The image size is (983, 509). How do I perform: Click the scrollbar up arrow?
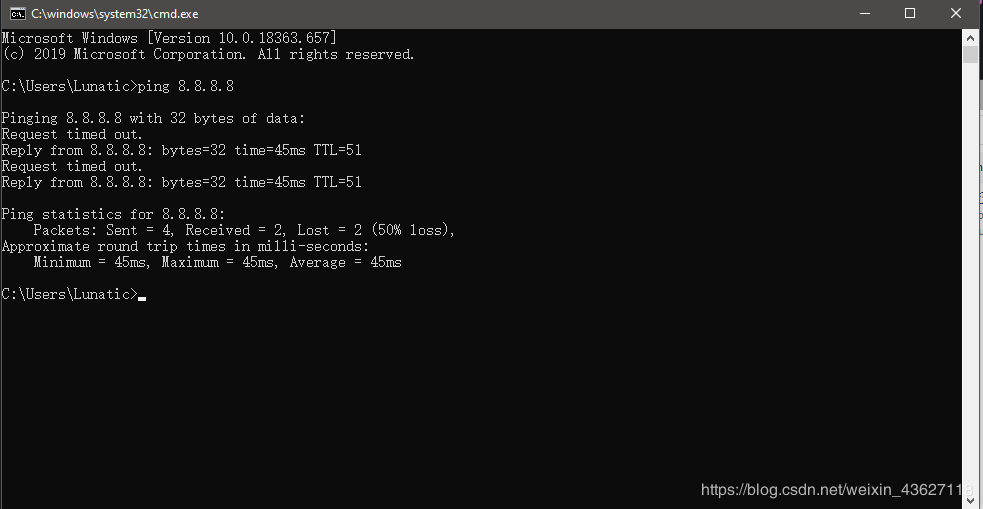(970, 36)
